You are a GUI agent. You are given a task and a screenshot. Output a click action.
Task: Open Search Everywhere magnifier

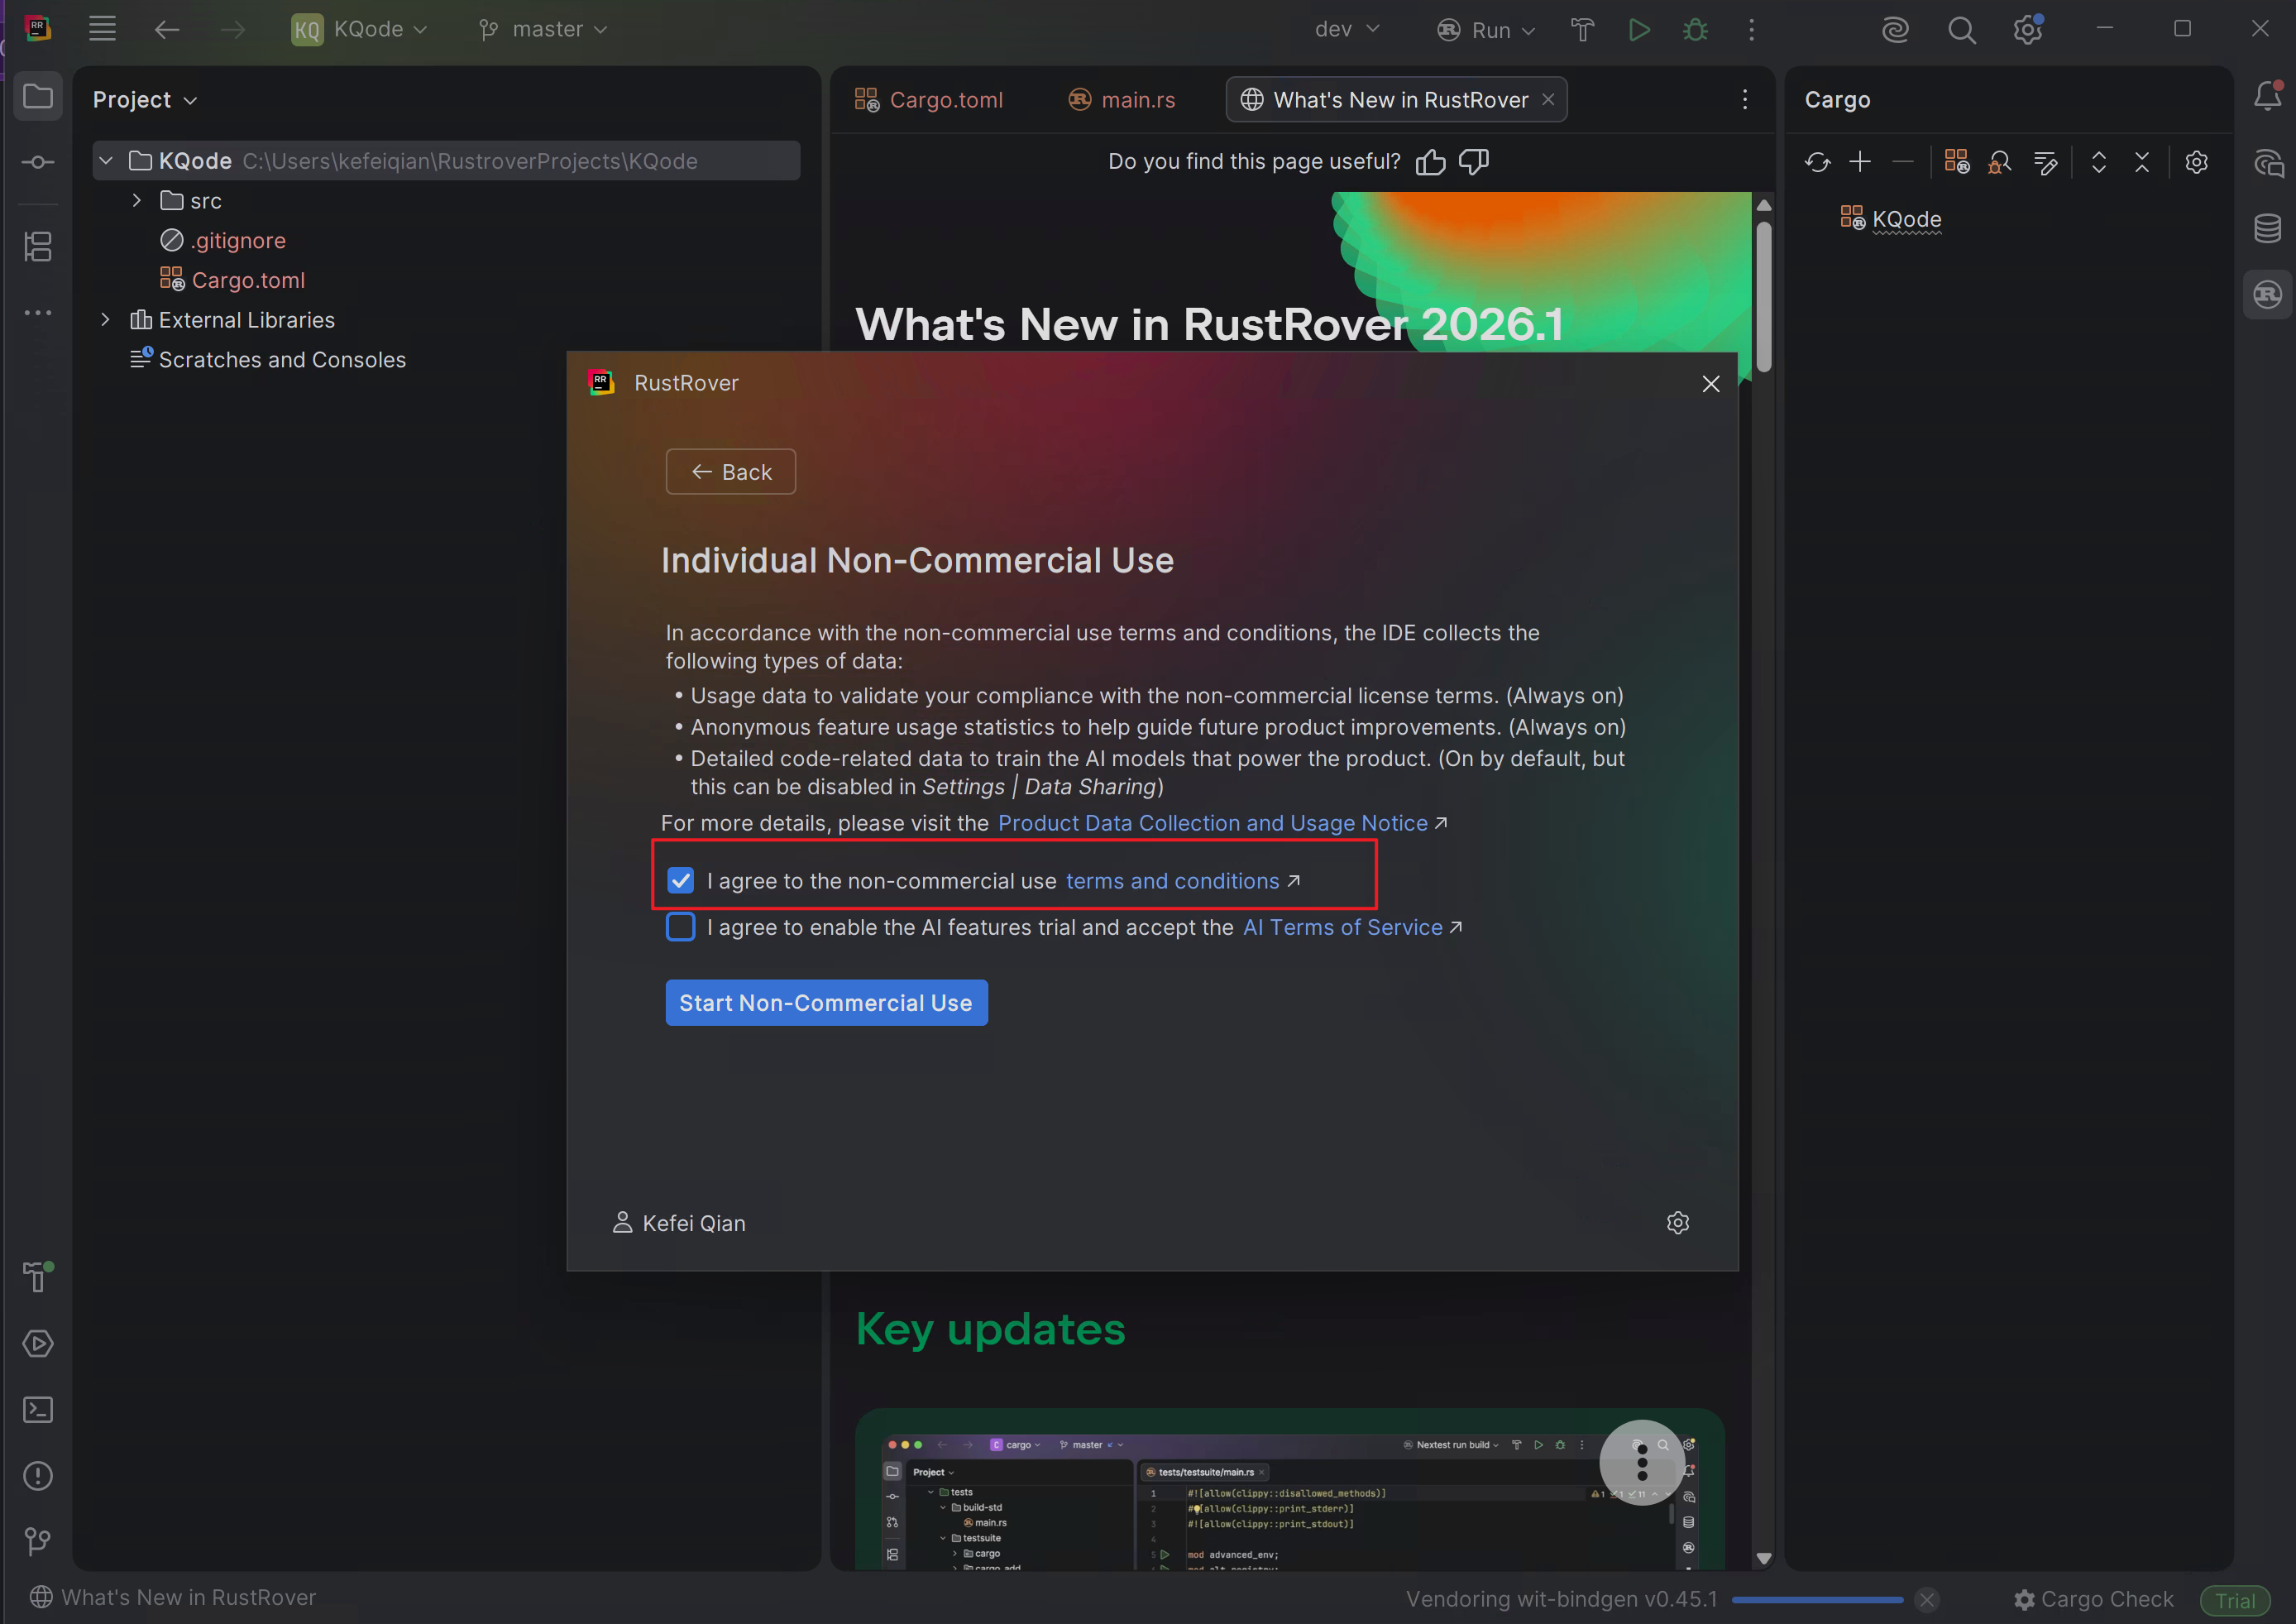point(1961,30)
